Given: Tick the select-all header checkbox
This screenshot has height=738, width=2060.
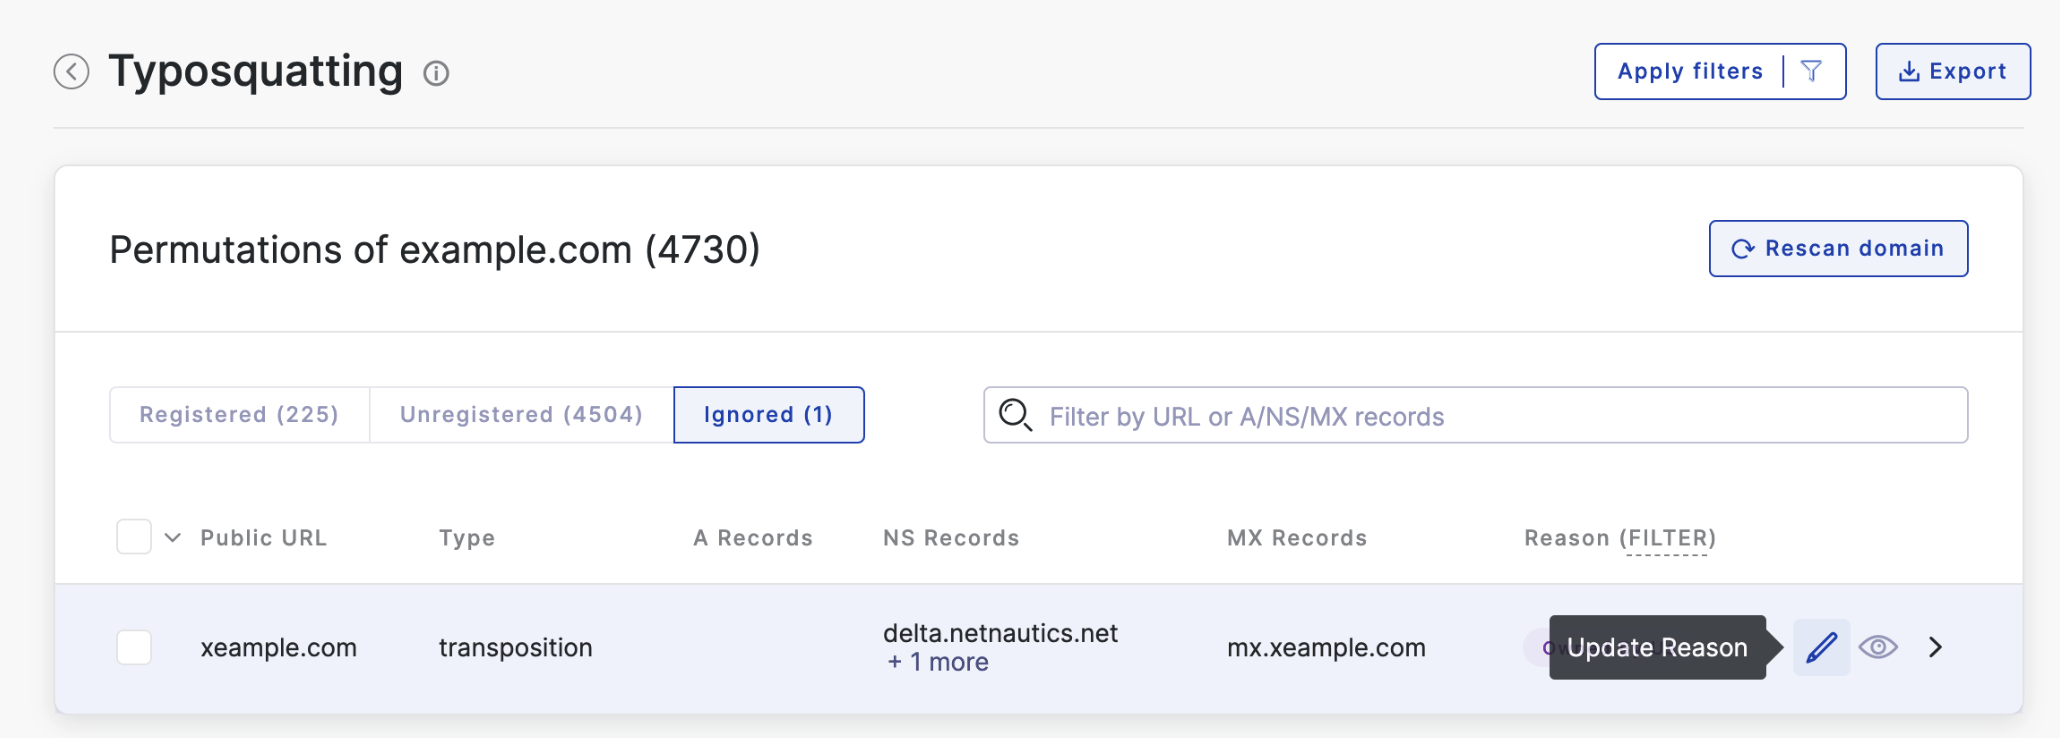Looking at the screenshot, I should coord(134,537).
